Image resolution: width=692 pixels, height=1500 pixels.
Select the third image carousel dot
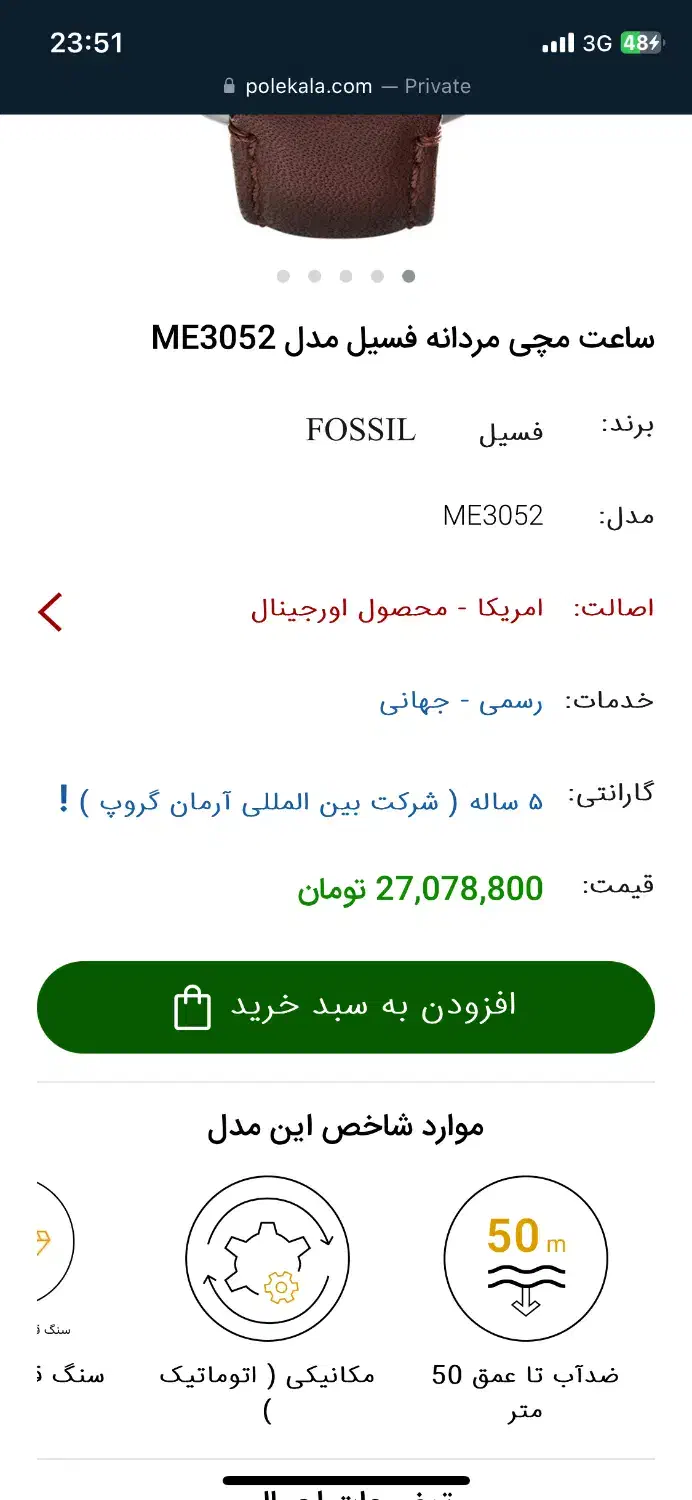(346, 276)
